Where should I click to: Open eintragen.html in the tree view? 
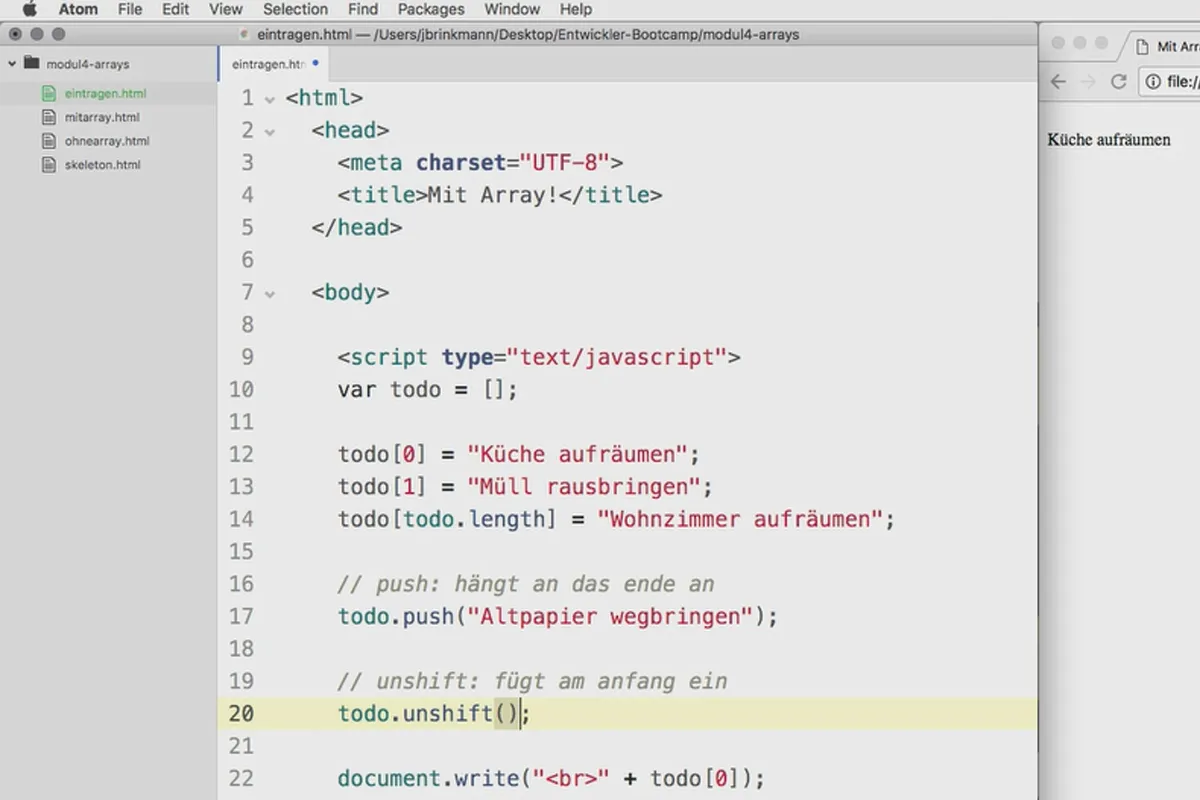[105, 93]
